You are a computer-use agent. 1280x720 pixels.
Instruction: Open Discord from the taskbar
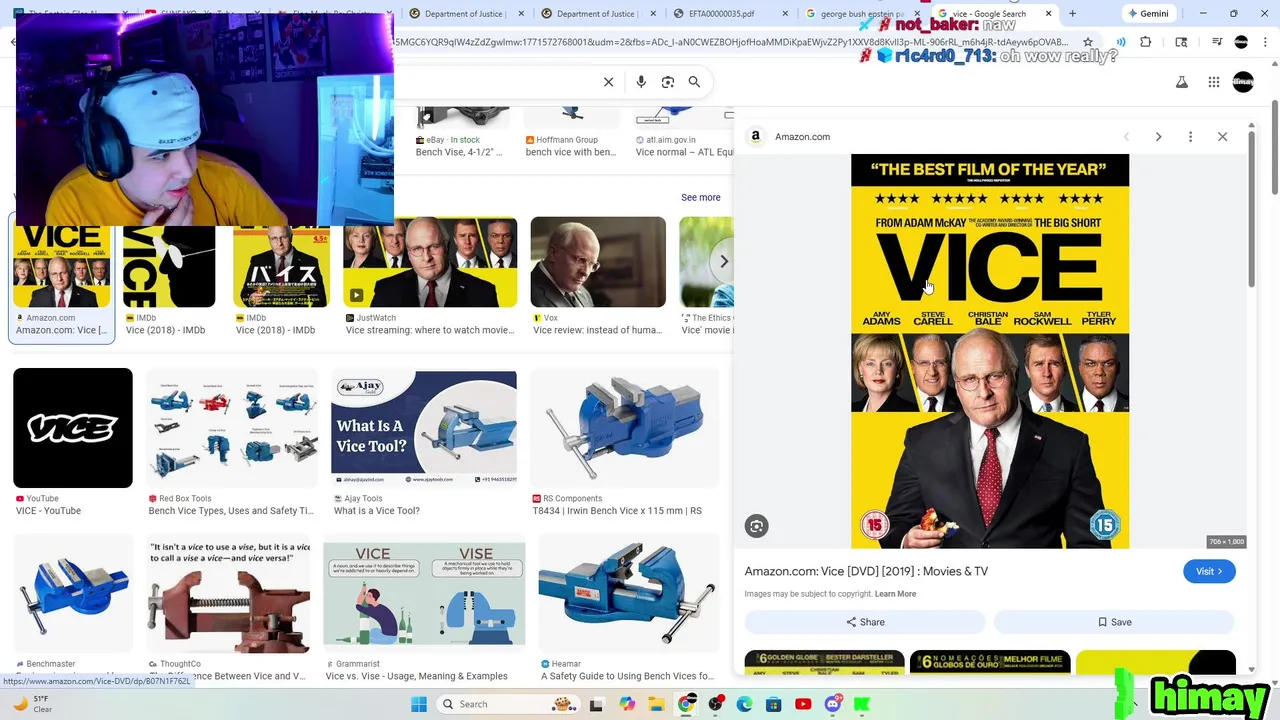pos(833,704)
